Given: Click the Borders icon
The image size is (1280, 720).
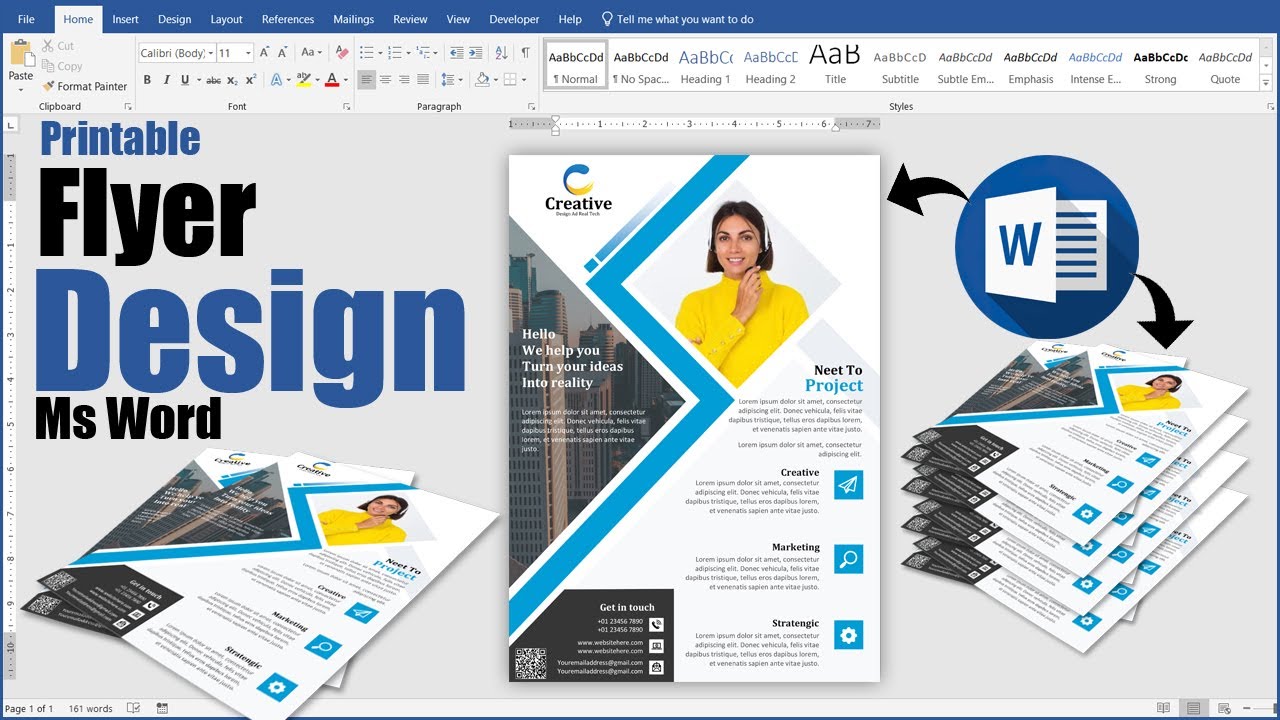Looking at the screenshot, I should coord(510,80).
